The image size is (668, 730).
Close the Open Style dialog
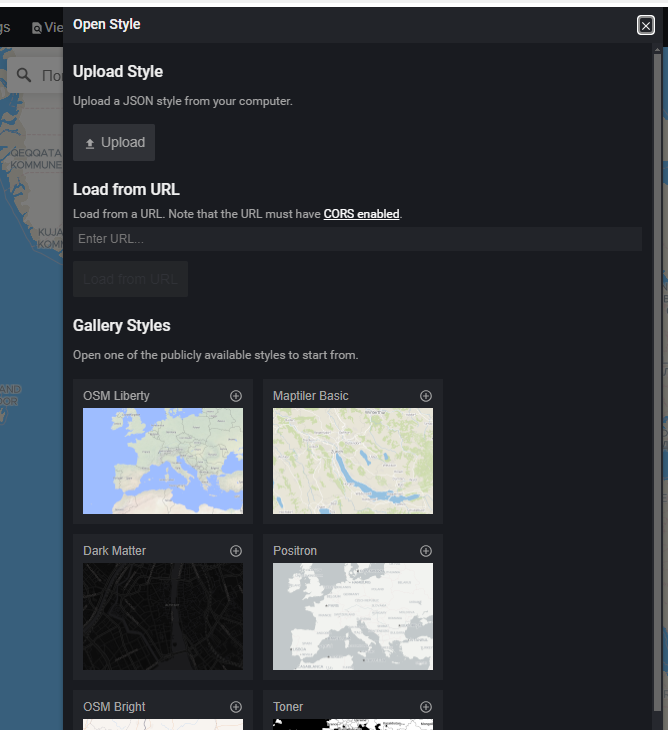(x=645, y=26)
